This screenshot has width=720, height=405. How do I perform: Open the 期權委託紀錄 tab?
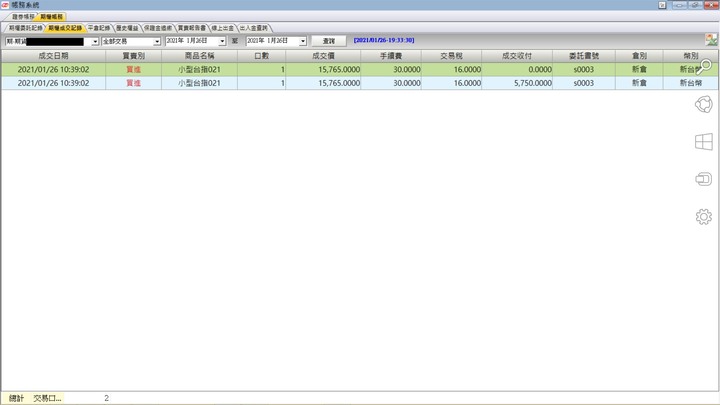[x=25, y=28]
